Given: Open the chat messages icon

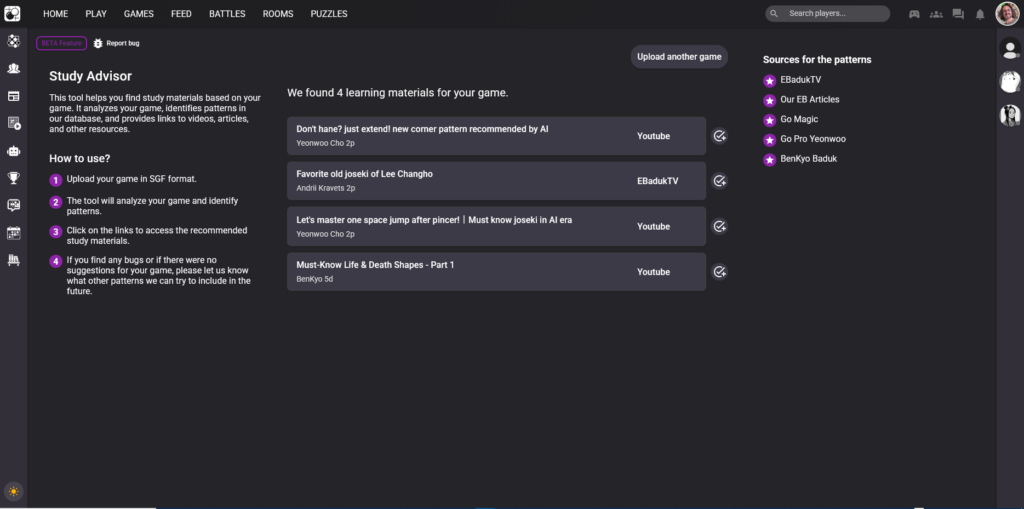Looking at the screenshot, I should coord(958,14).
